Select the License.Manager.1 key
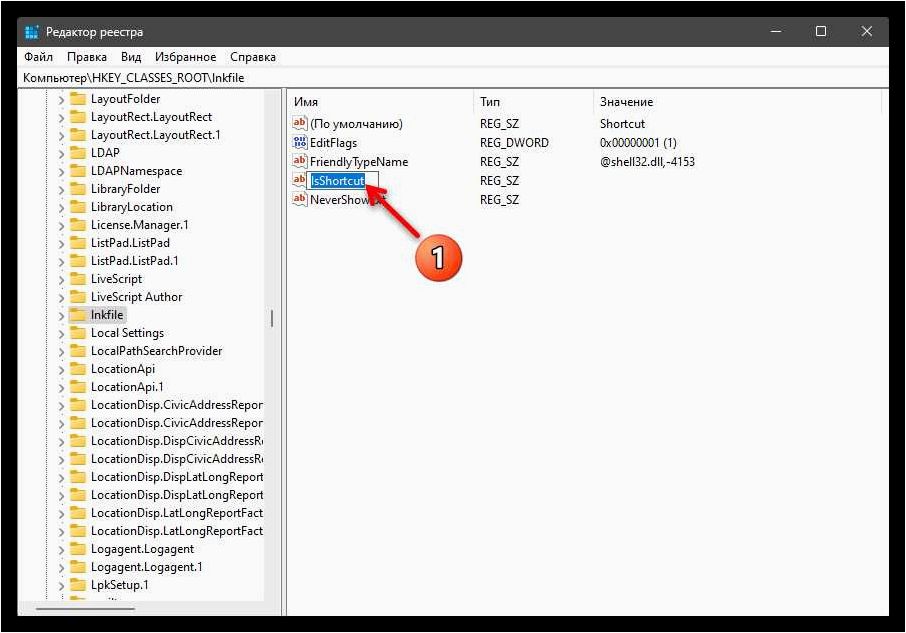The width and height of the screenshot is (906, 633). [x=139, y=225]
